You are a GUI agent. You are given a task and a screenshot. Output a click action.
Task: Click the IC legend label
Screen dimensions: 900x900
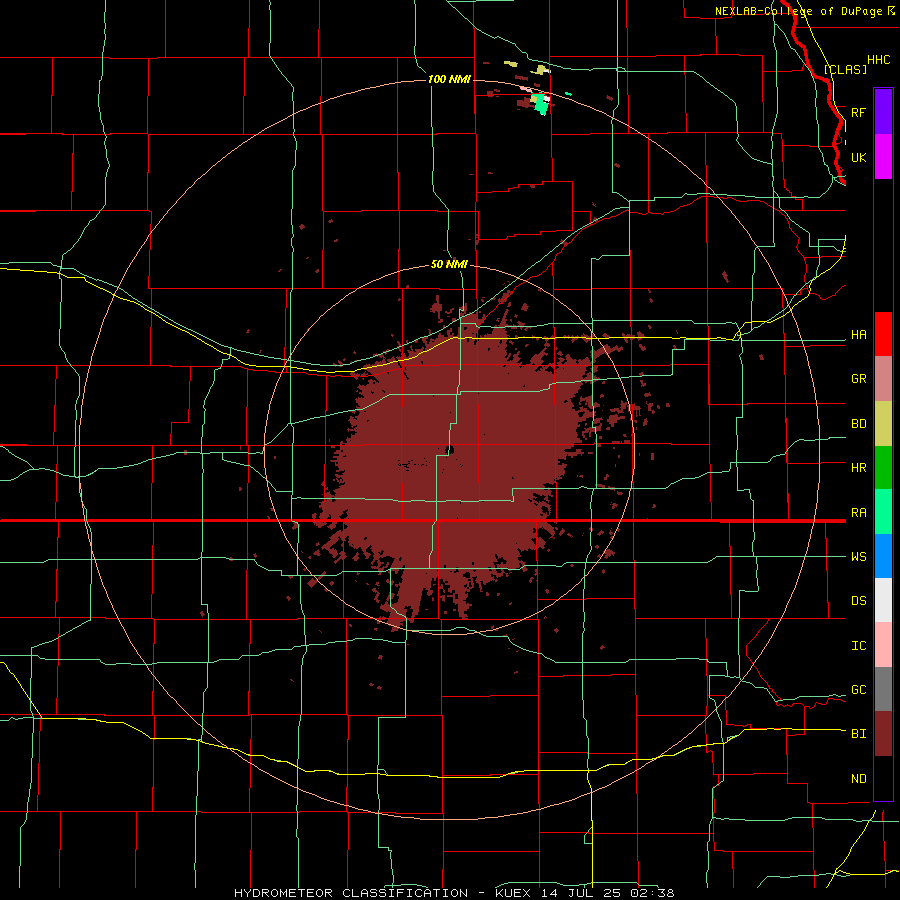click(858, 646)
